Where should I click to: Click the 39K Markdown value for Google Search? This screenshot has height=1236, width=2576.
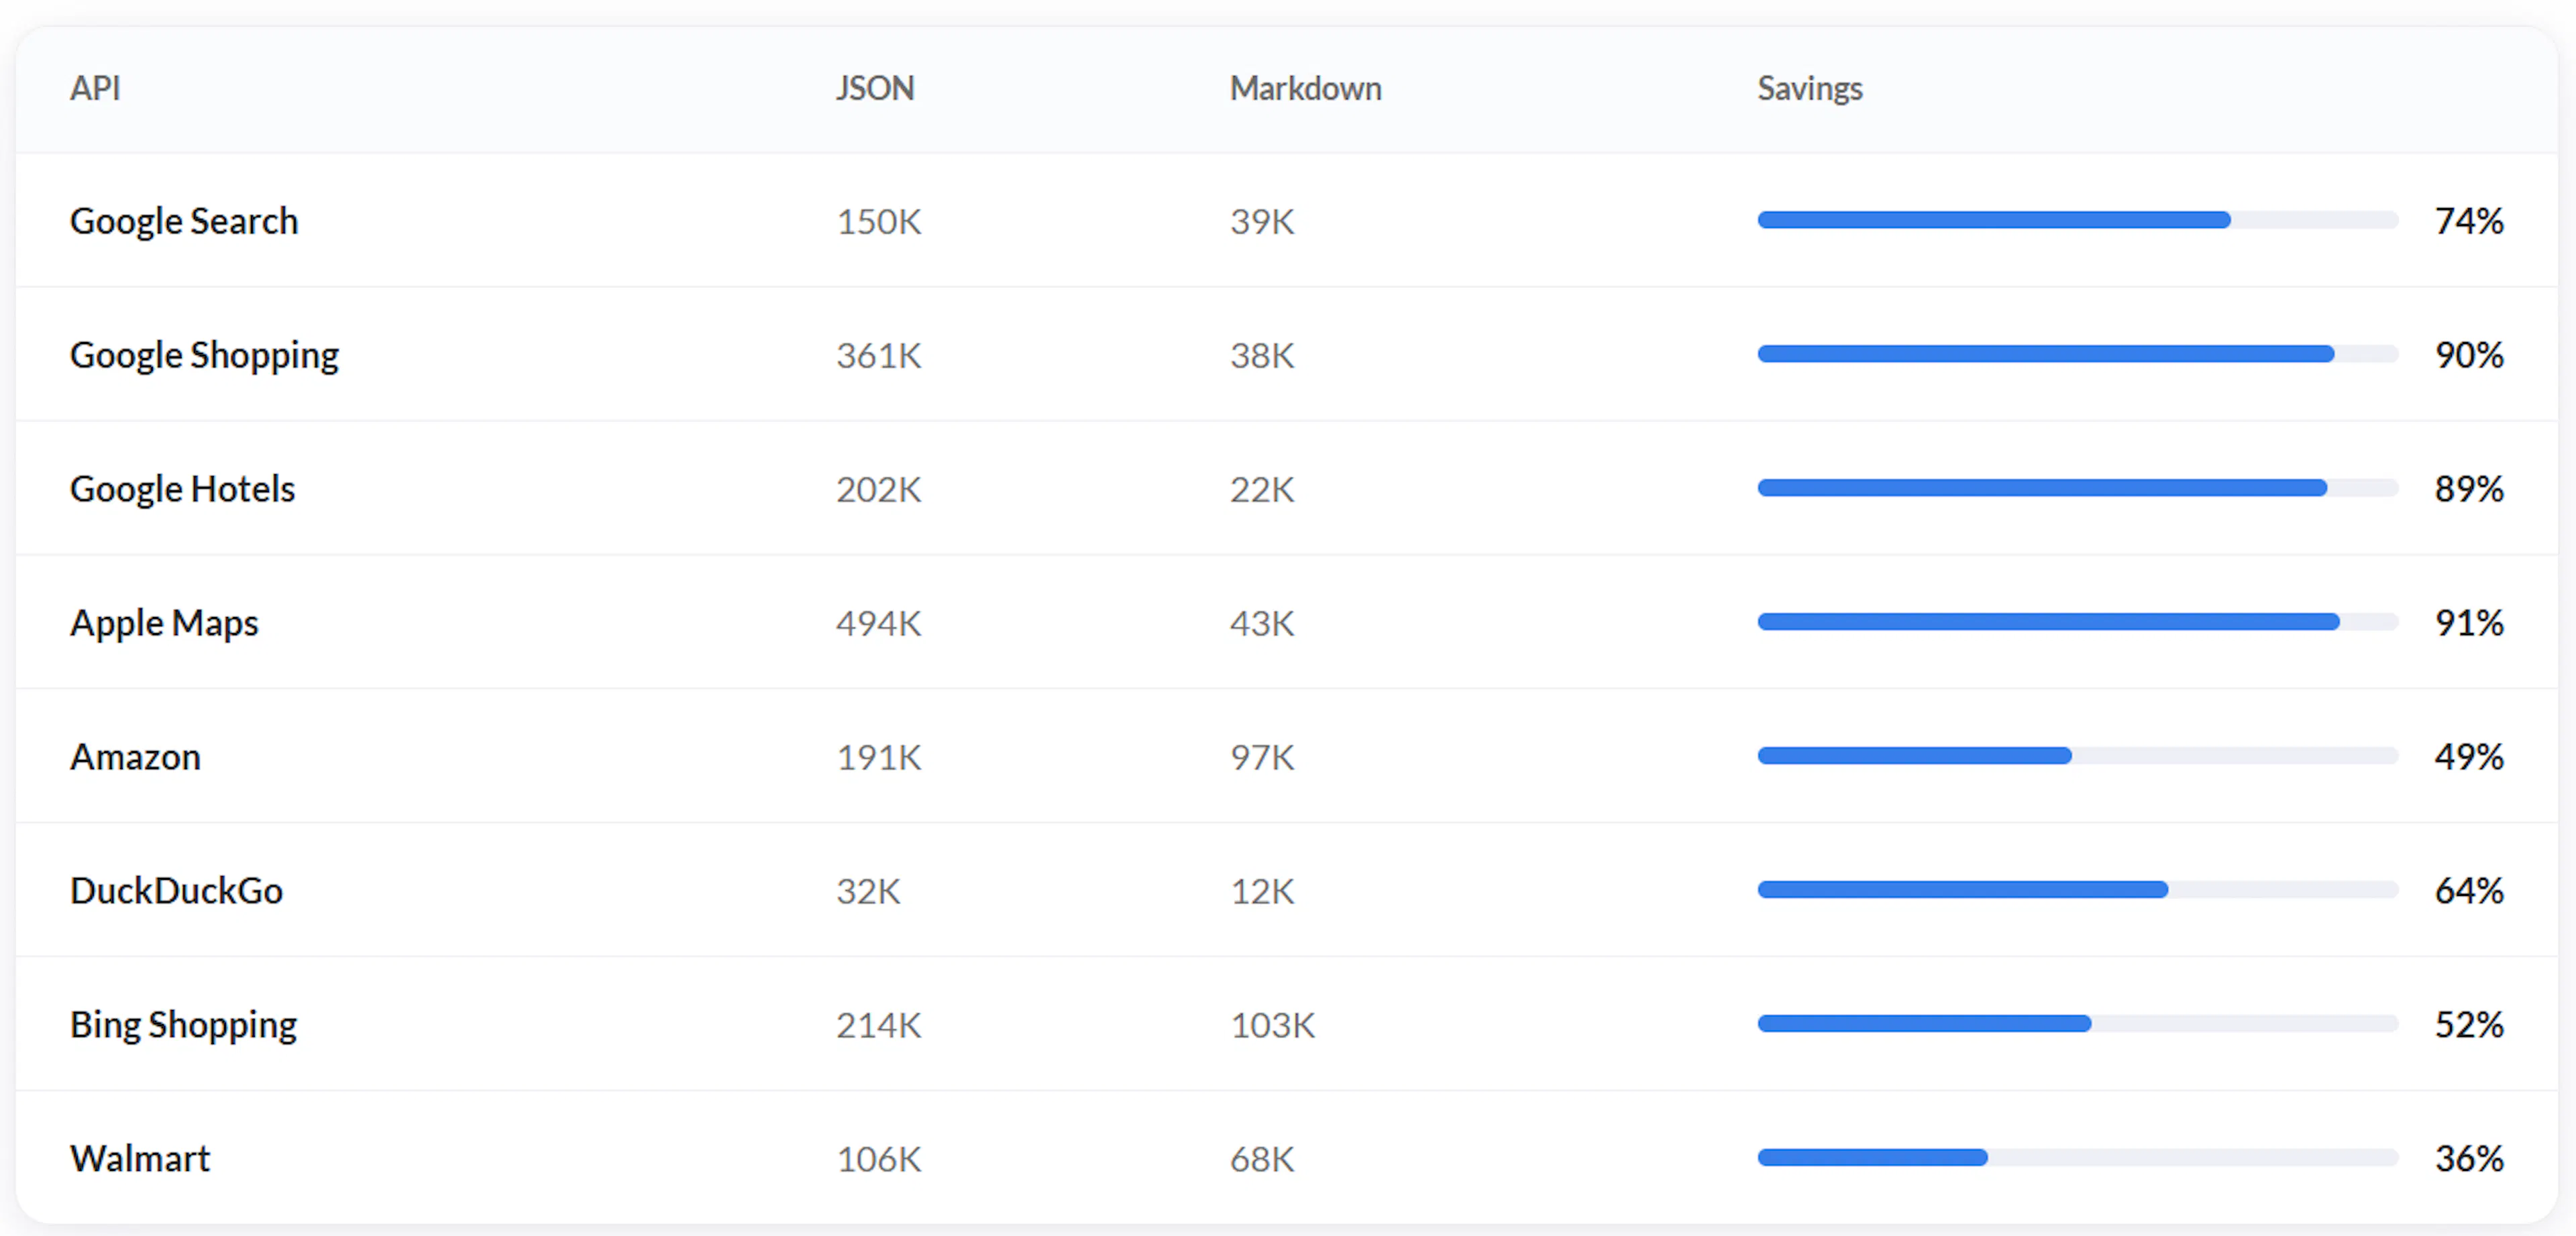click(1262, 221)
